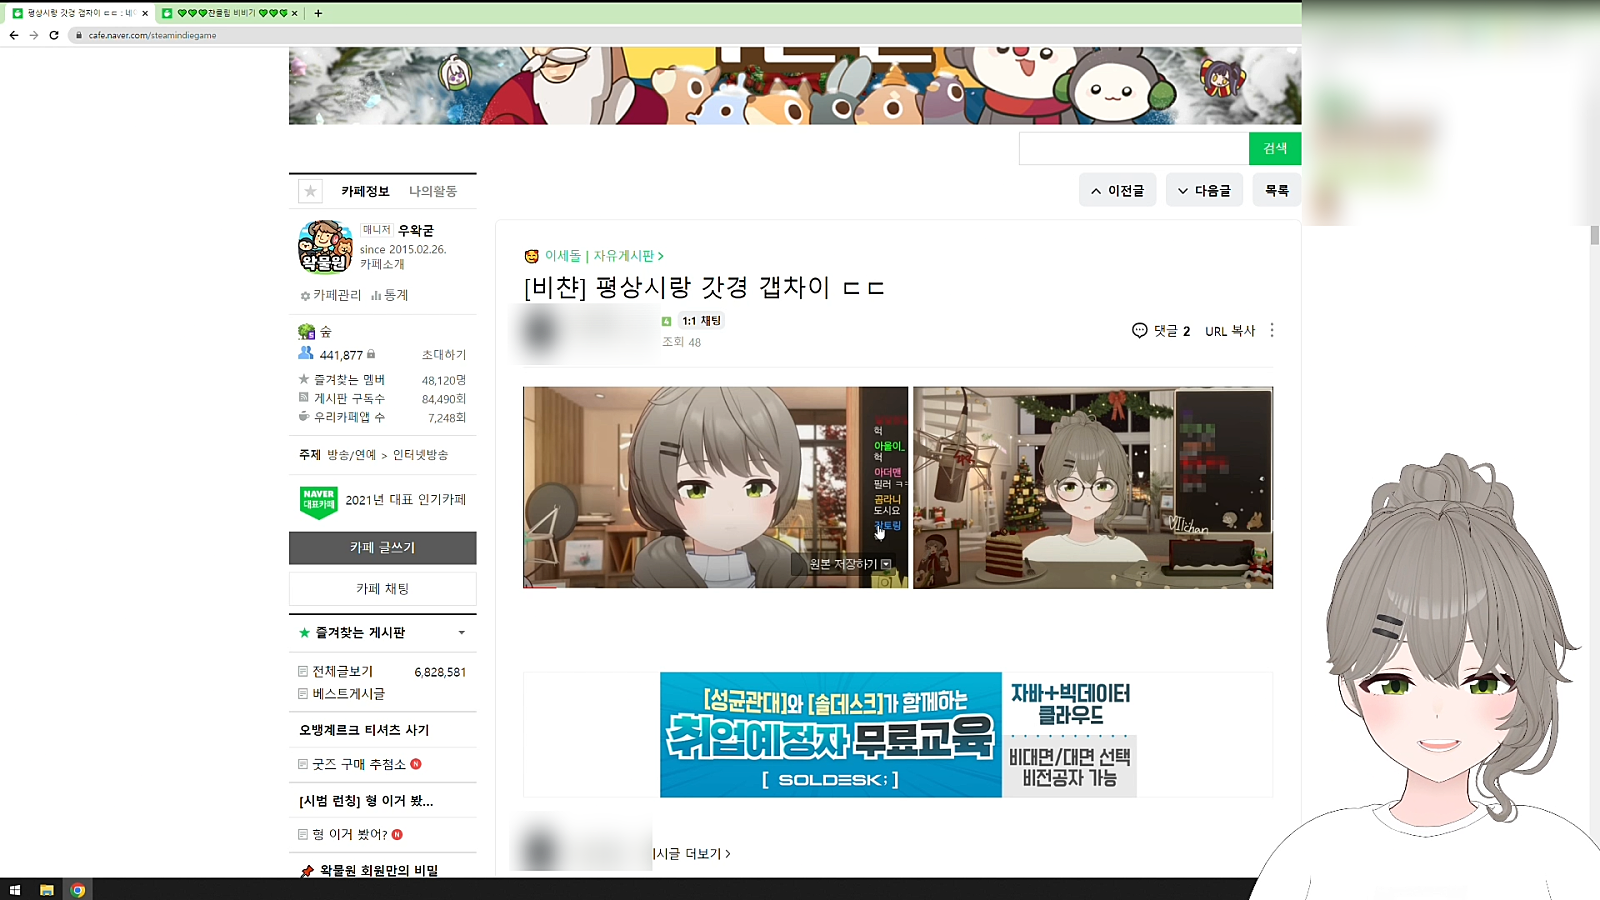Open a new browser tab with plus icon
The width and height of the screenshot is (1600, 900).
(318, 13)
